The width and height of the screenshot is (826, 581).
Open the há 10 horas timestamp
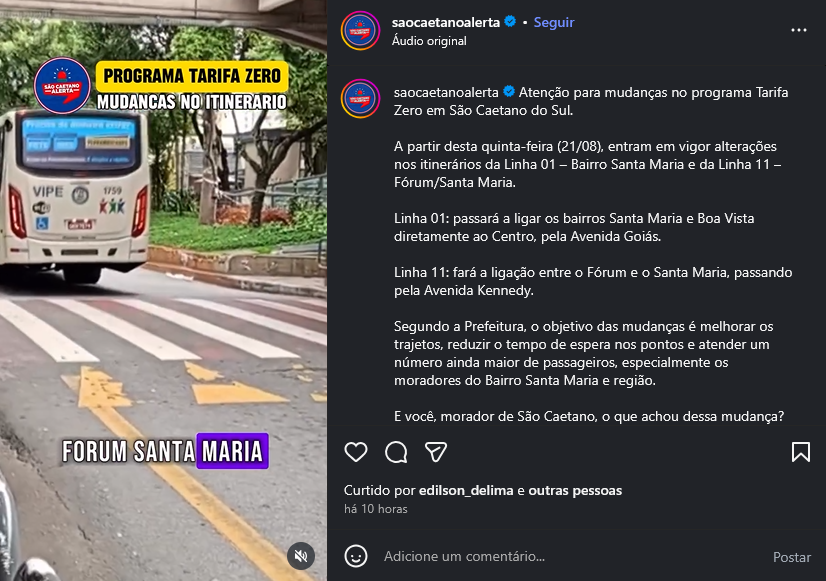(376, 509)
